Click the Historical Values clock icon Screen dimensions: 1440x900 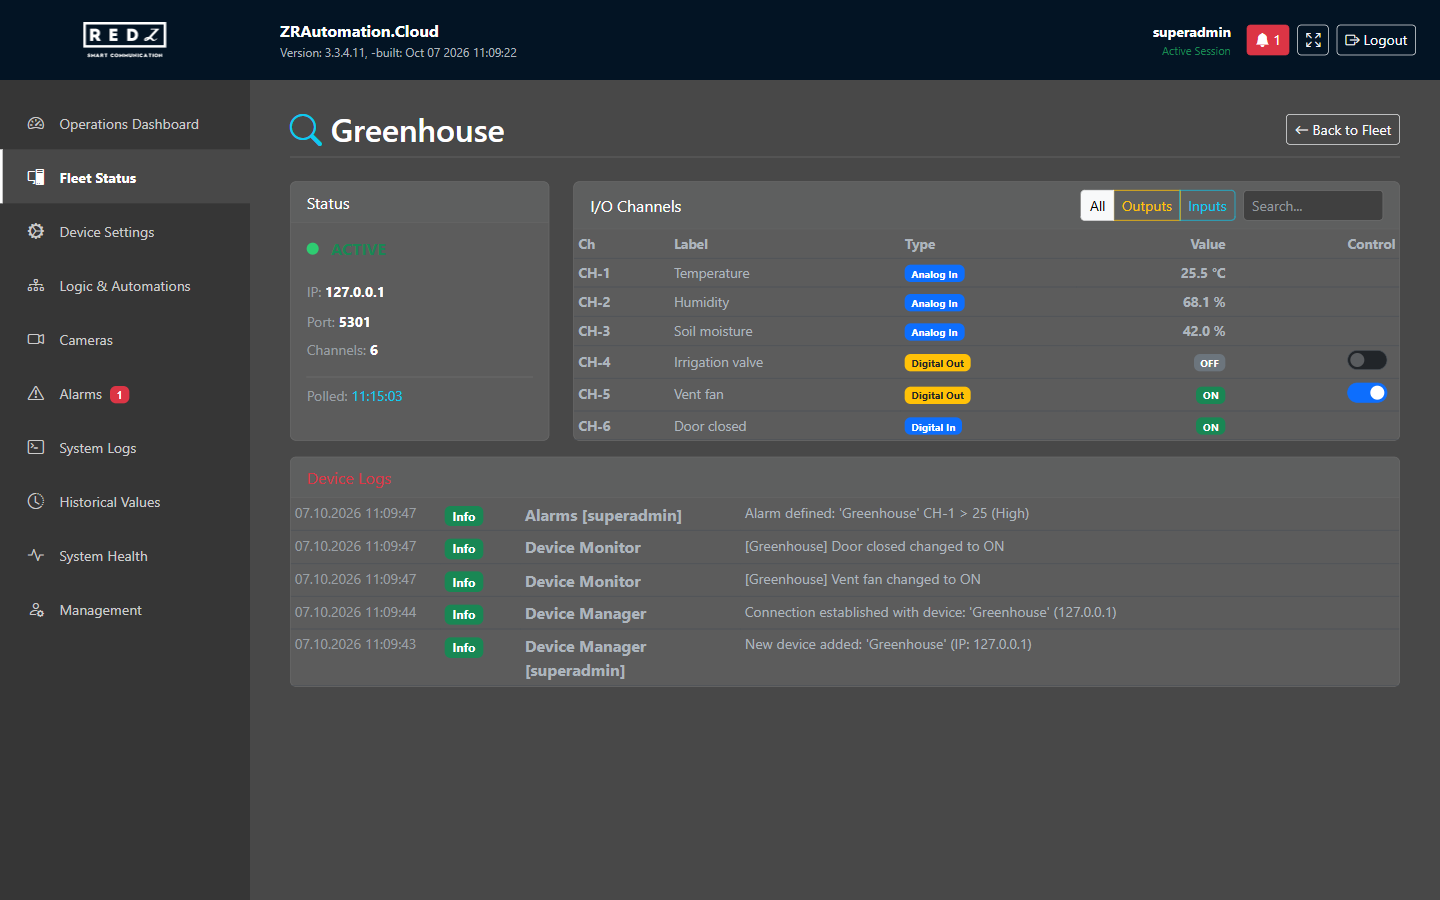click(36, 502)
